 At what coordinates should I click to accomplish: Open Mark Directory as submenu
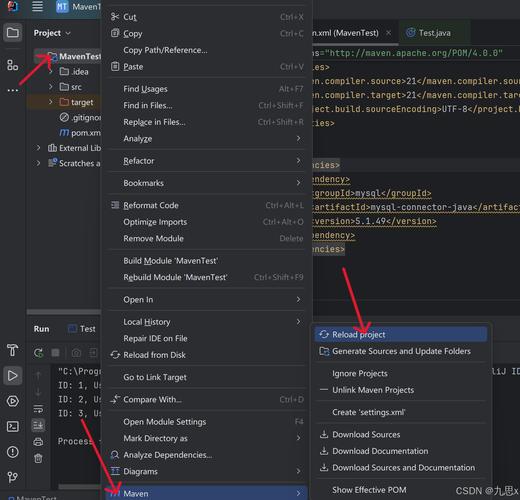point(207,438)
